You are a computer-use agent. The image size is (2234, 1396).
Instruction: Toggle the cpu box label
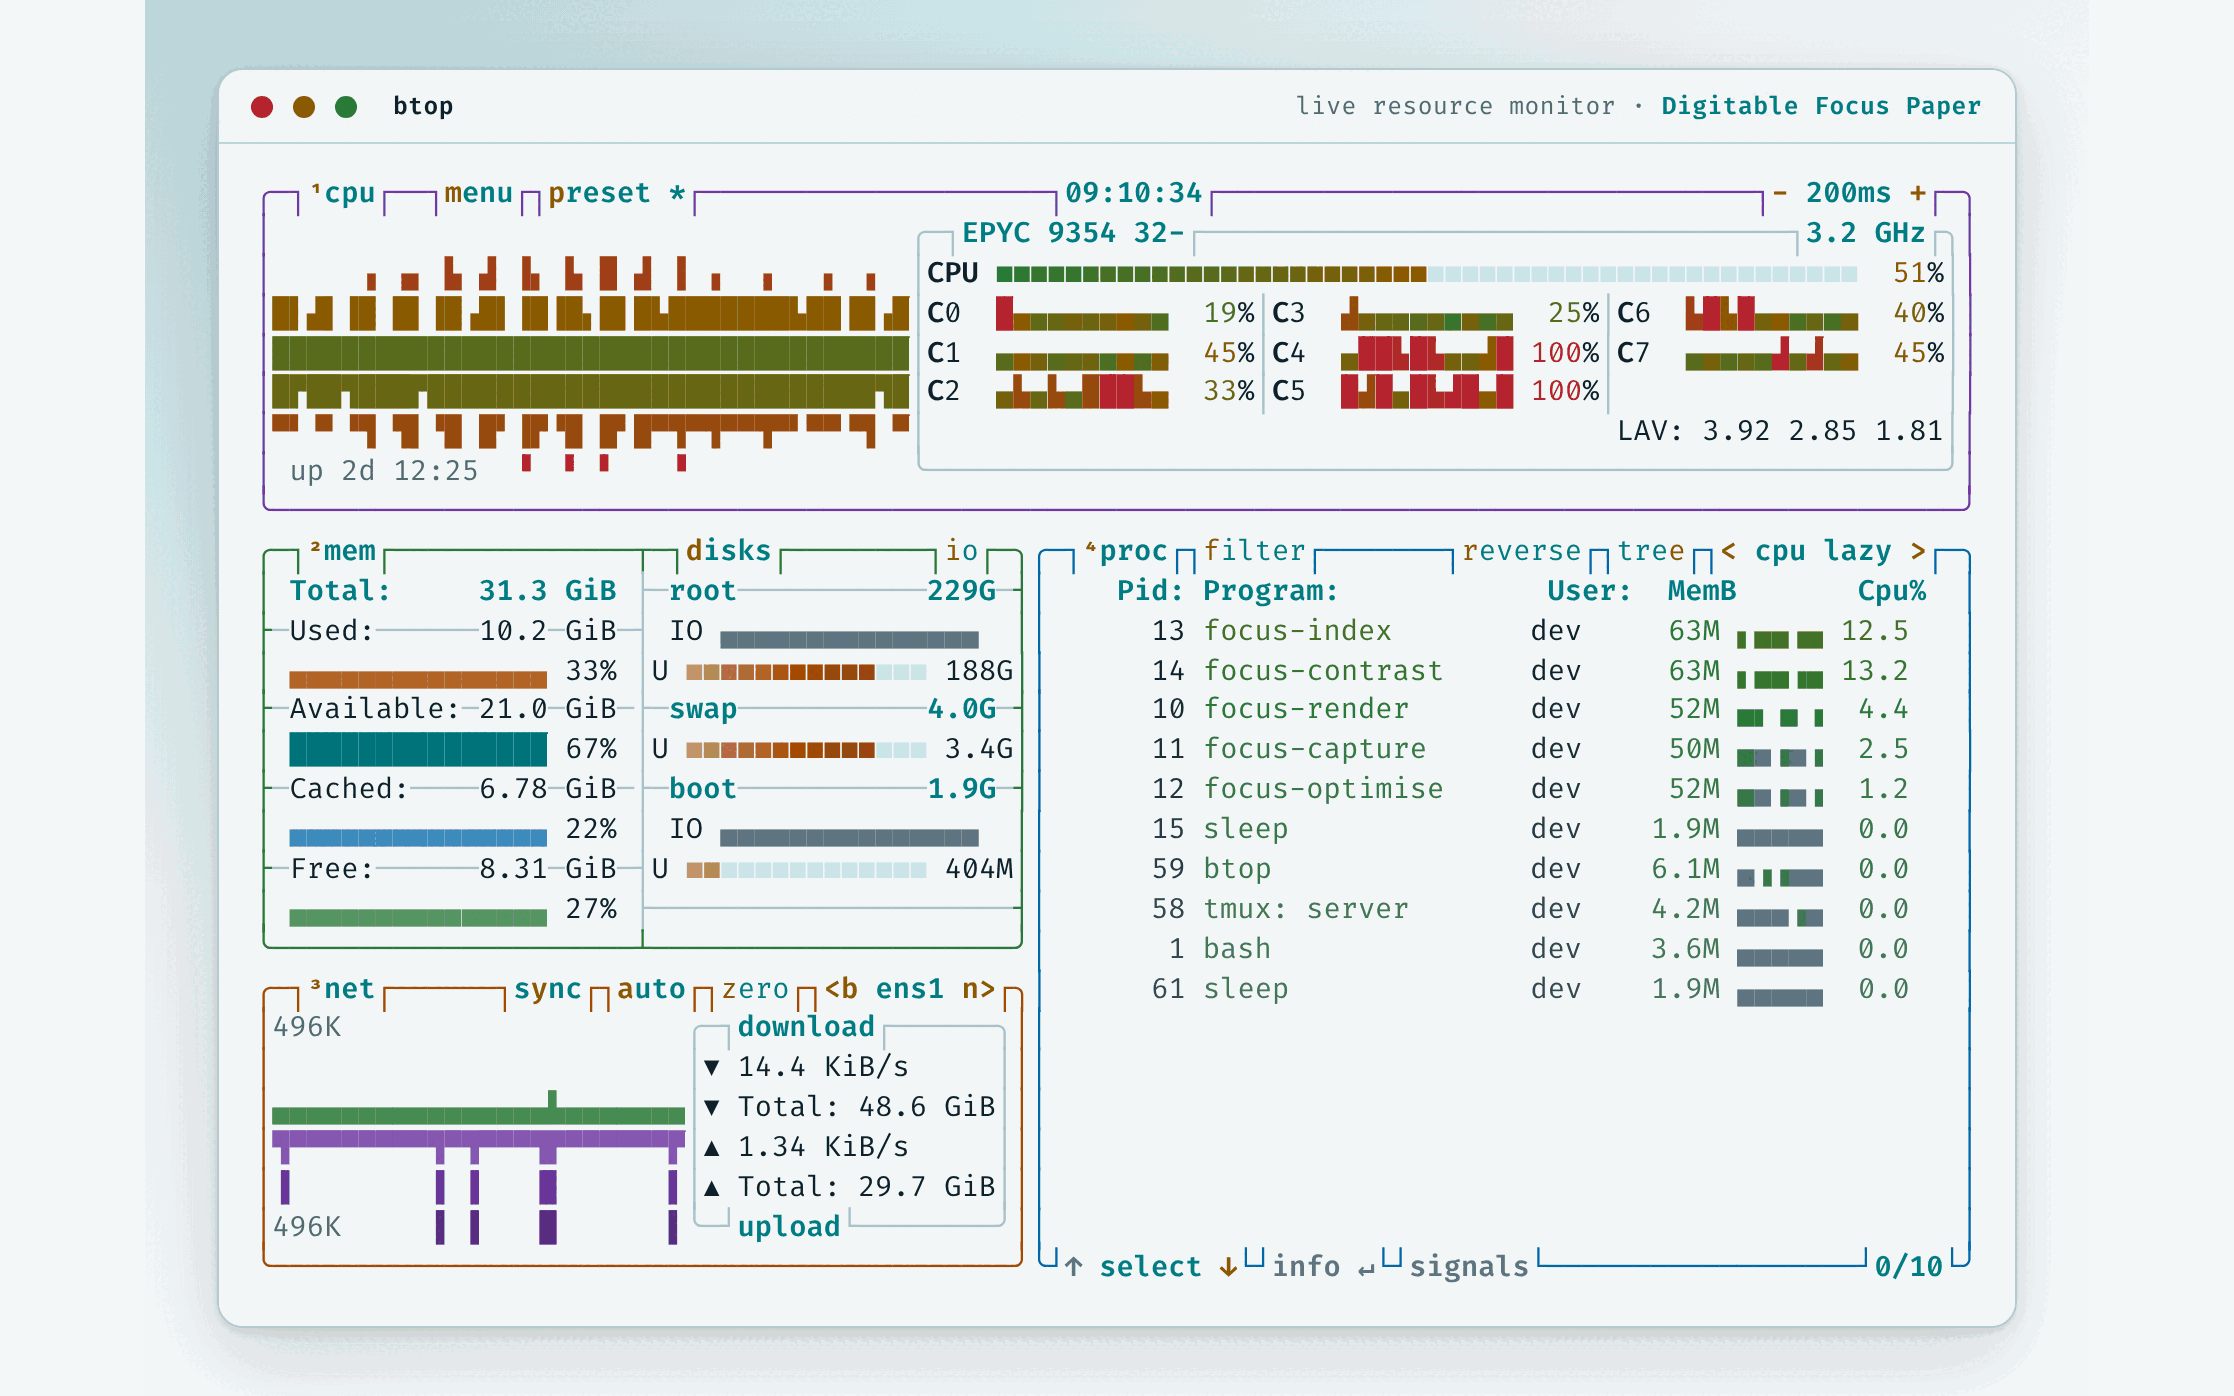tap(343, 193)
